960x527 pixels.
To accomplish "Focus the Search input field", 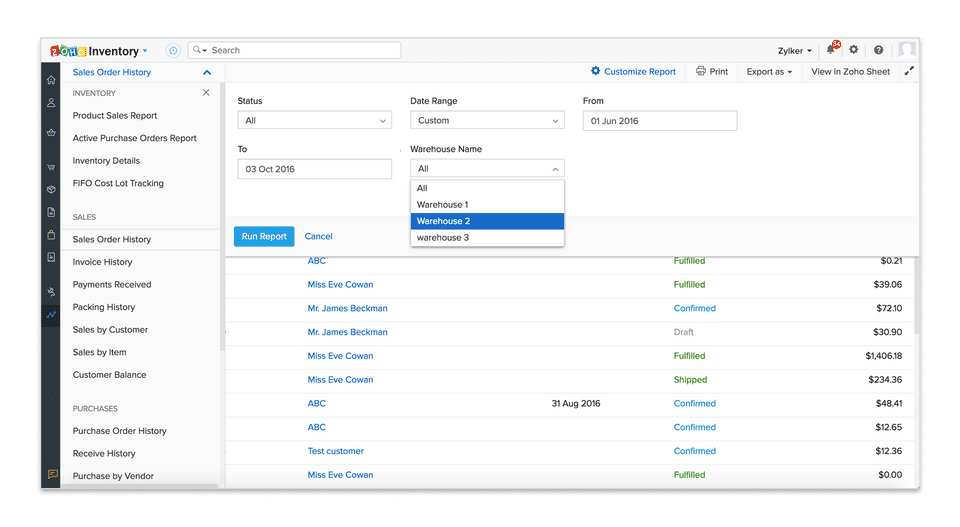I will (x=294, y=50).
